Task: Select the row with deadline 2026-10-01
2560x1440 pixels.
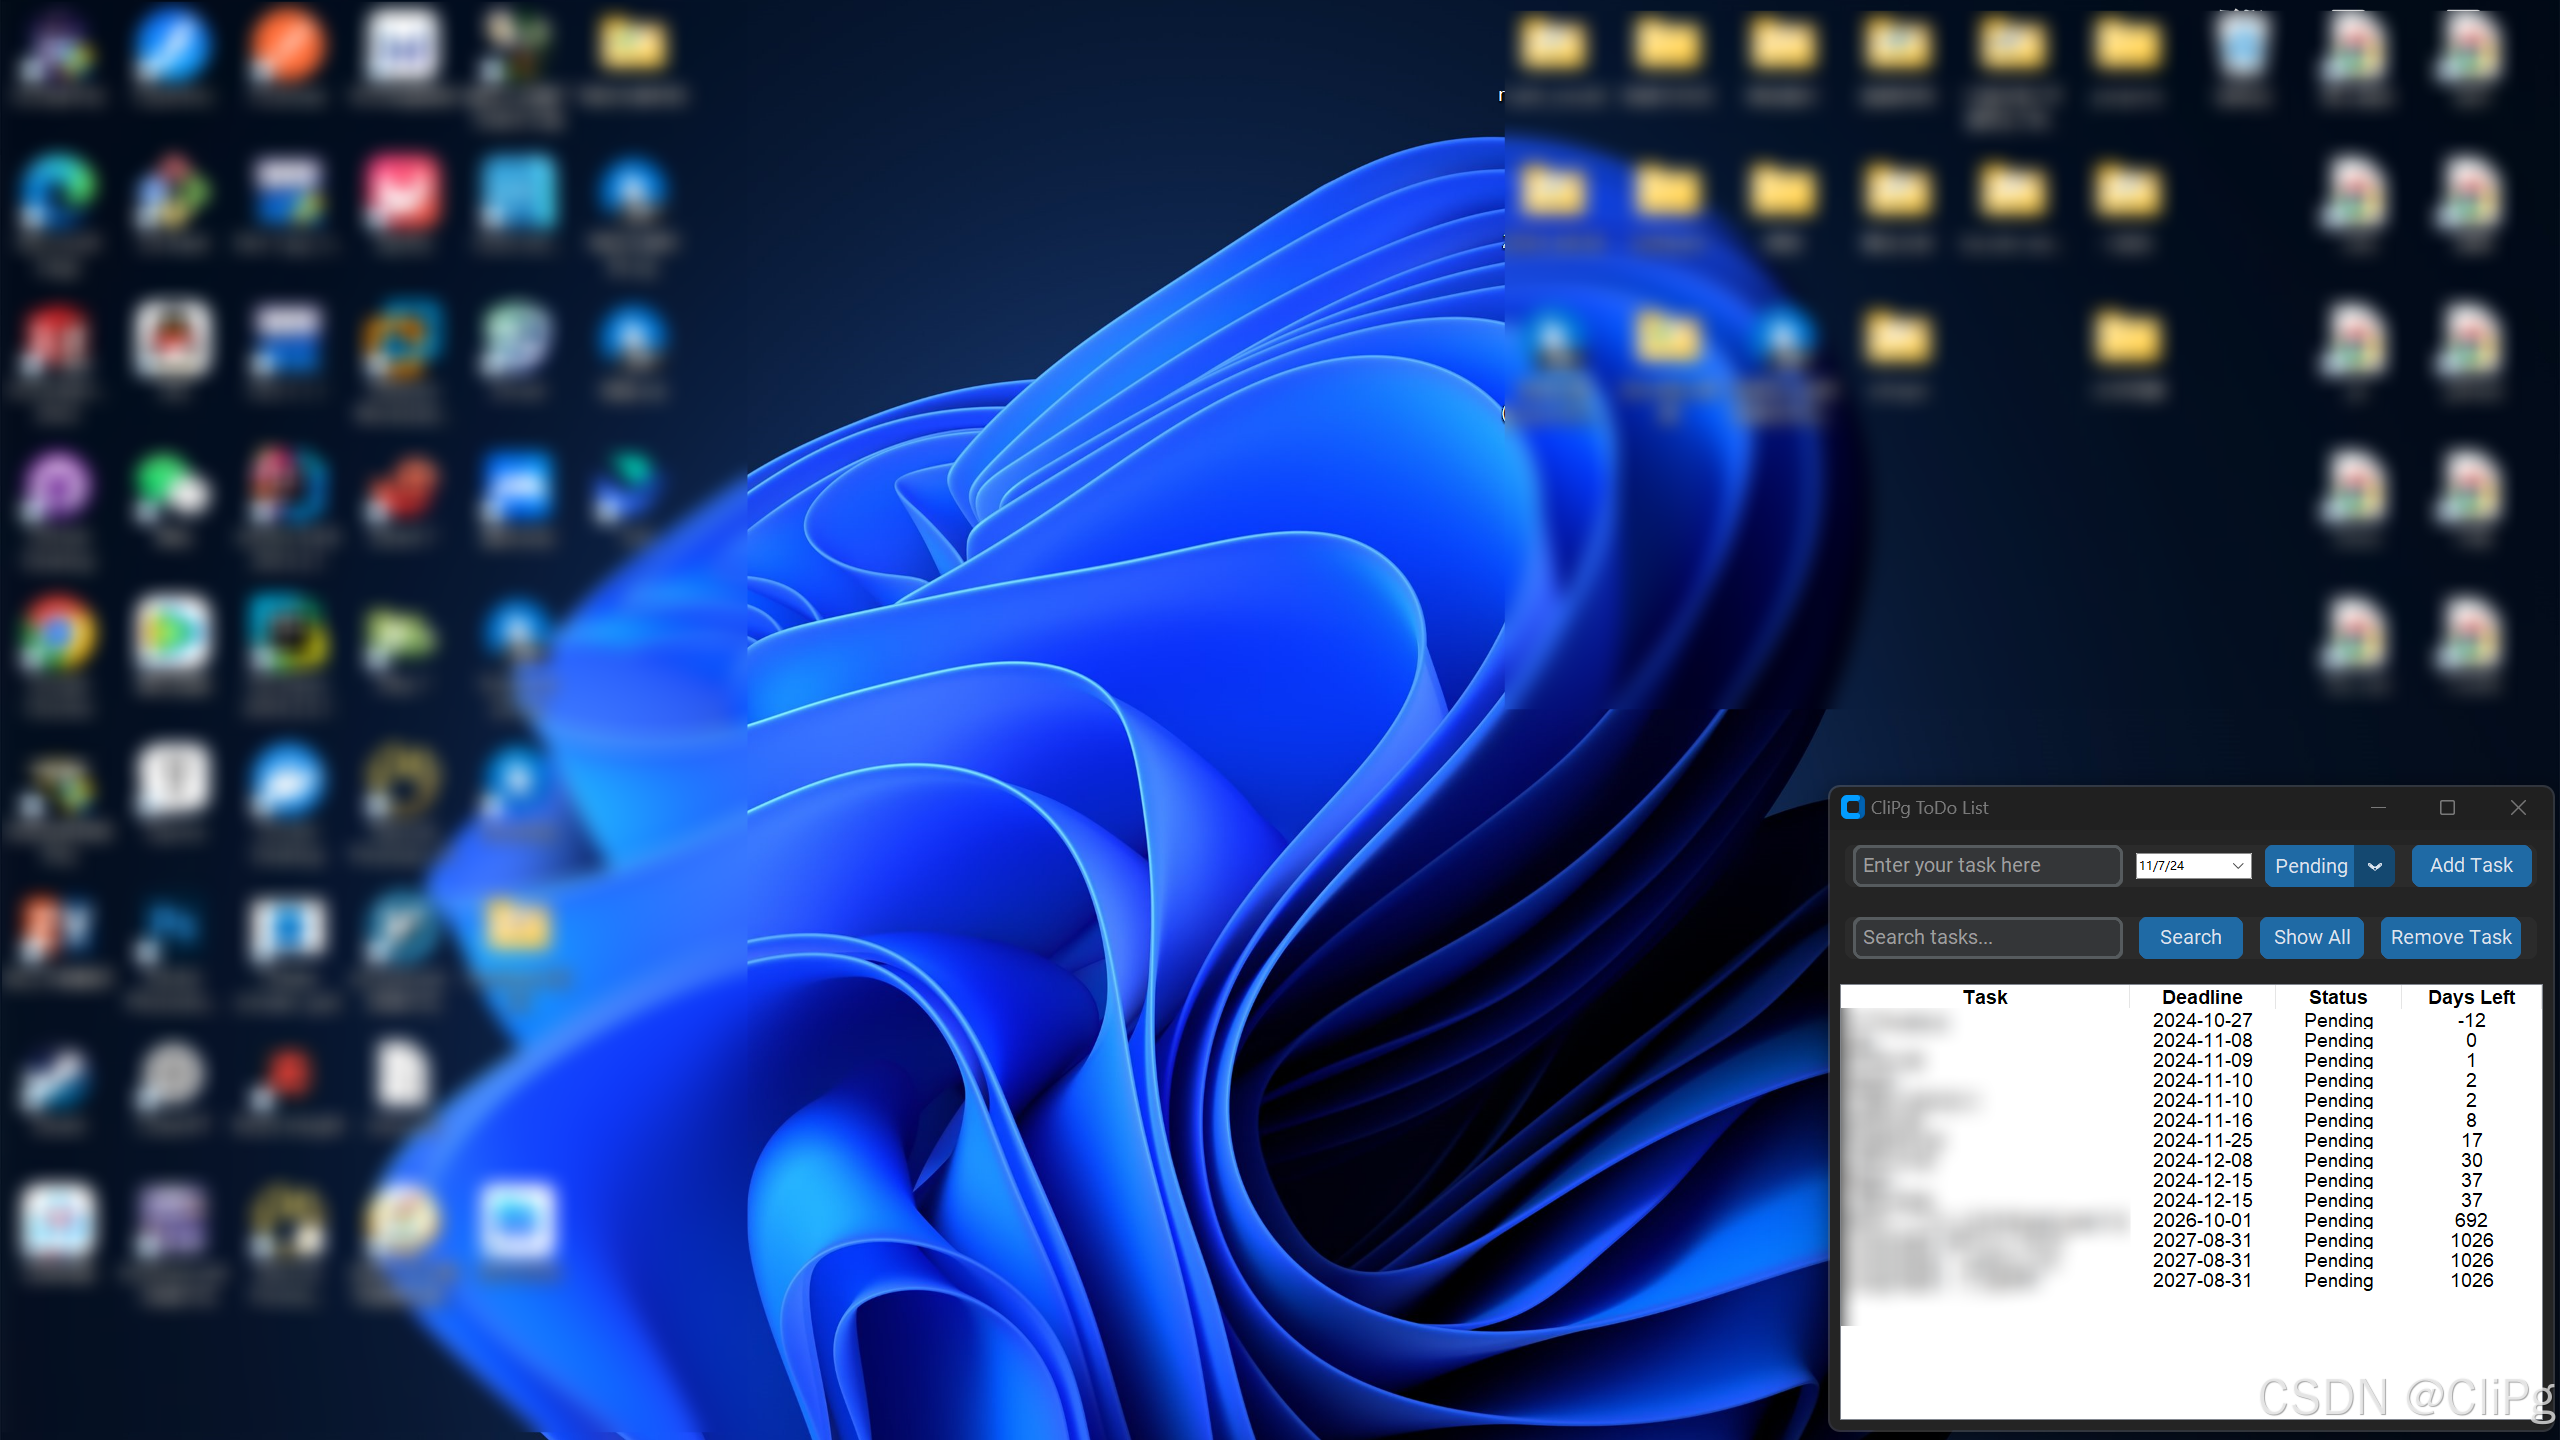Action: (2202, 1220)
